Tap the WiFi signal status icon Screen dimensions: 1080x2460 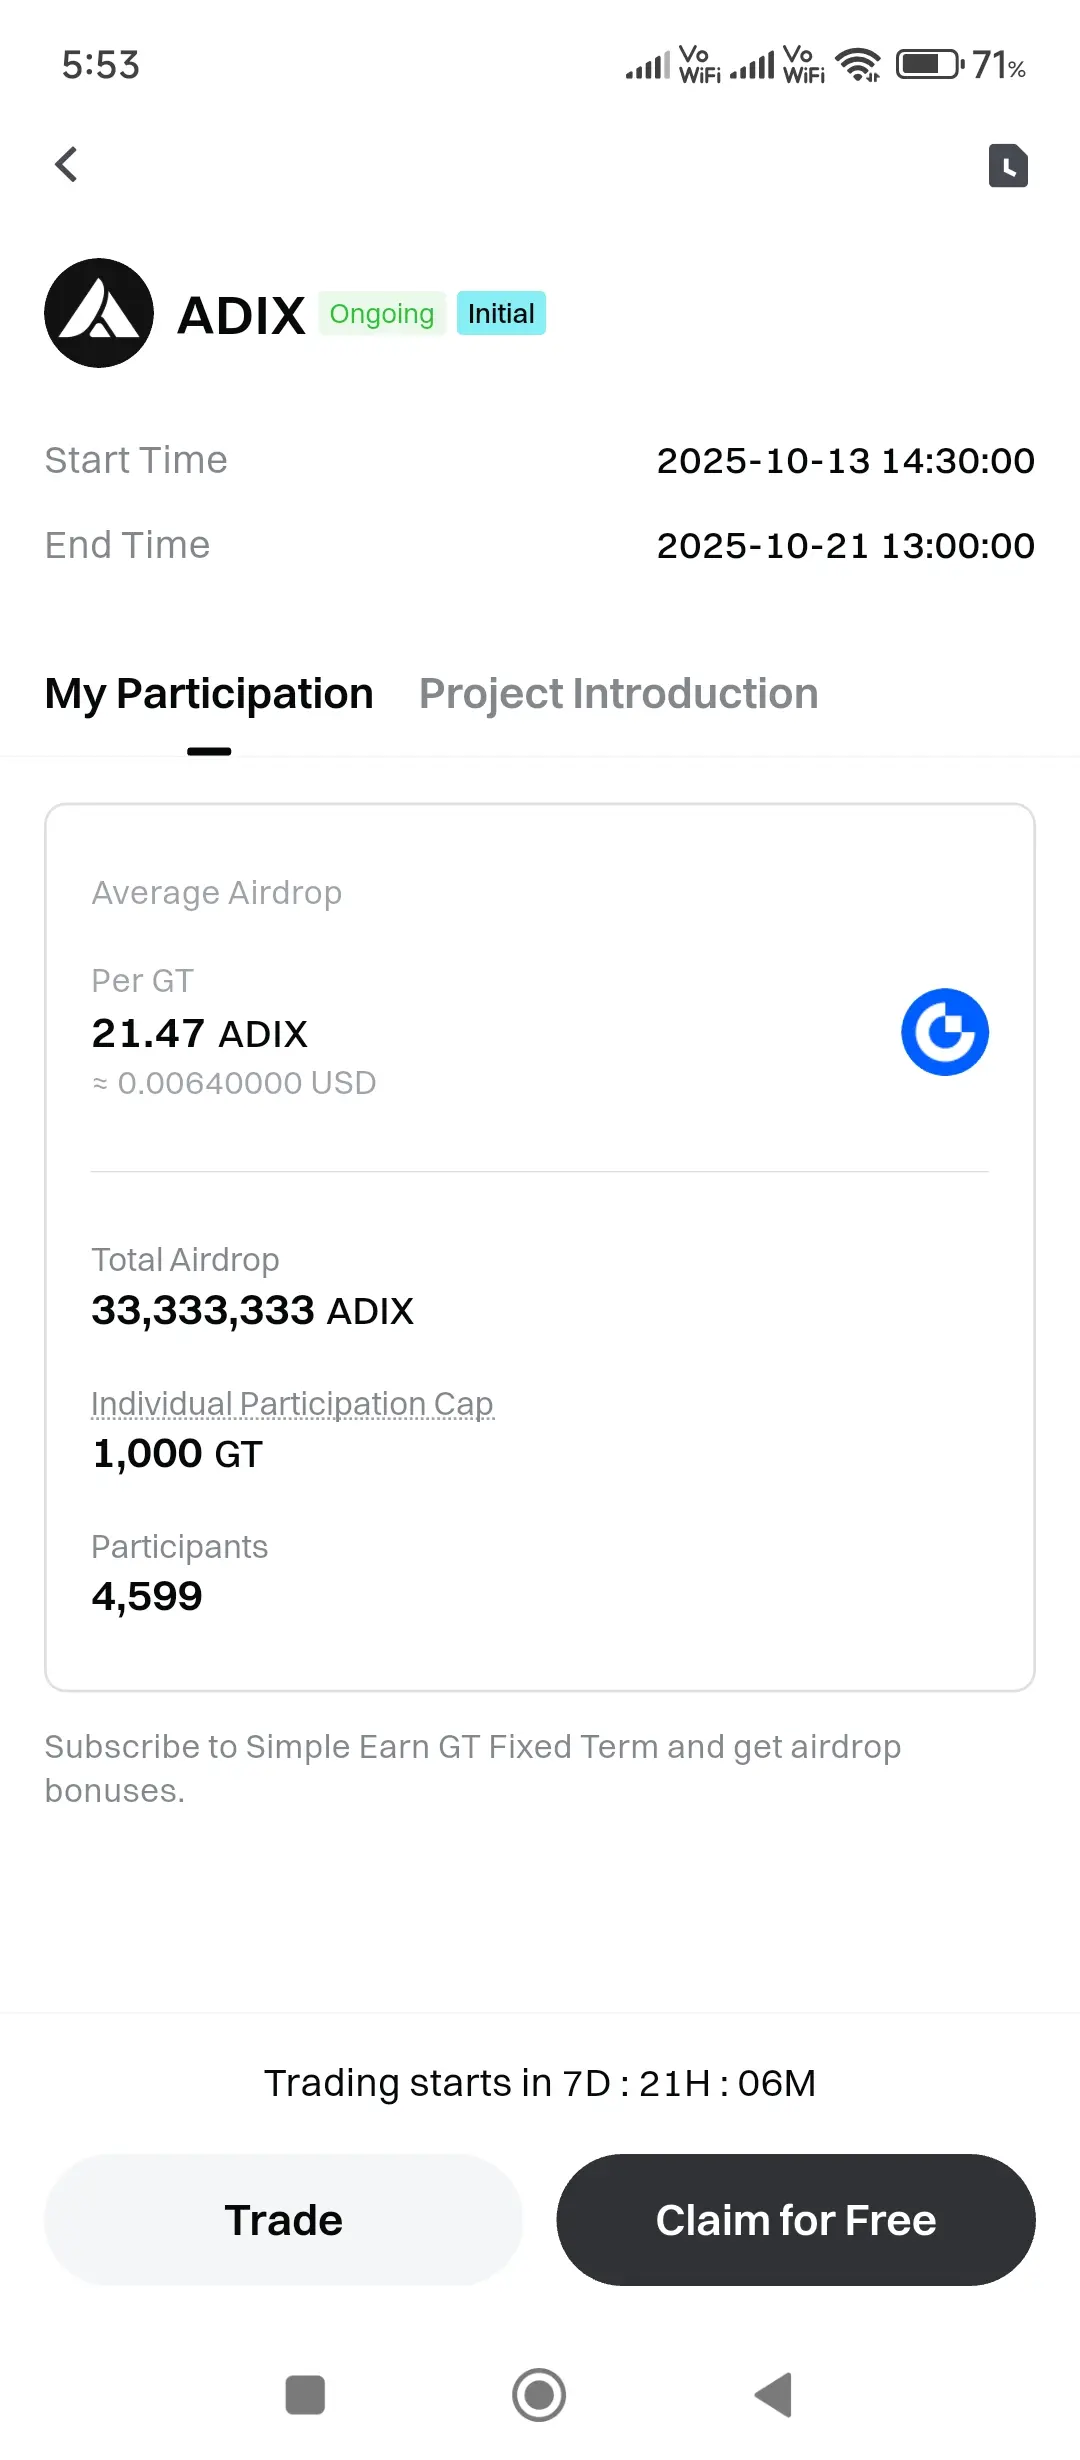click(x=858, y=65)
